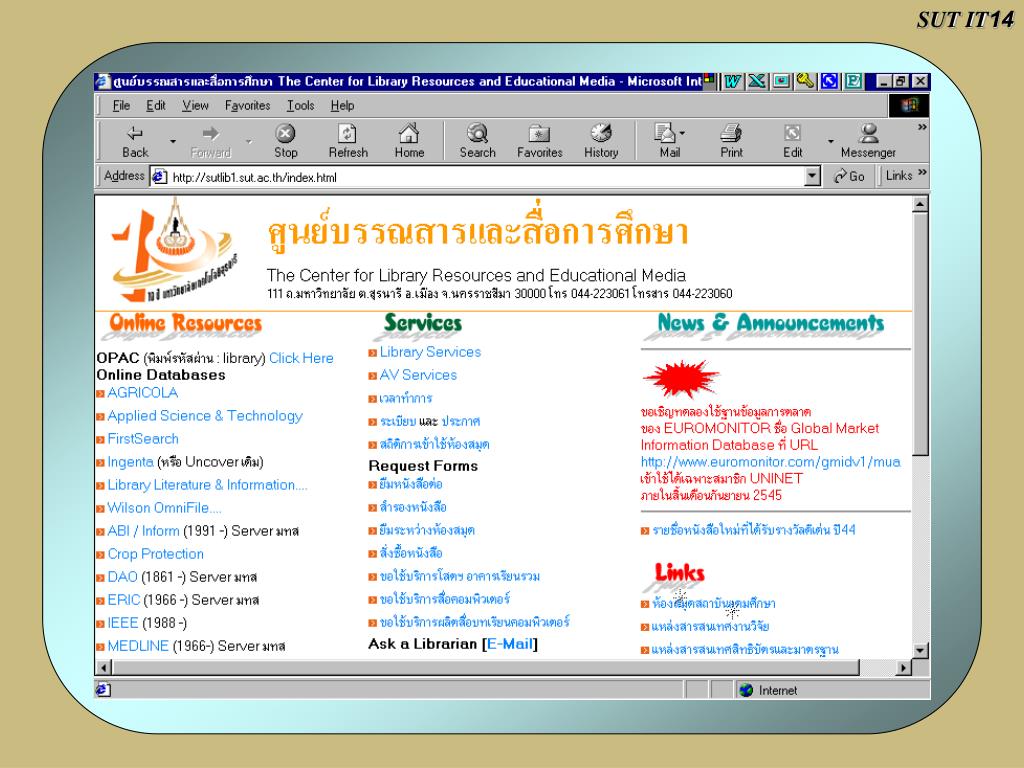The height and width of the screenshot is (768, 1024).
Task: Expand the Links bar chevron
Action: 922,173
